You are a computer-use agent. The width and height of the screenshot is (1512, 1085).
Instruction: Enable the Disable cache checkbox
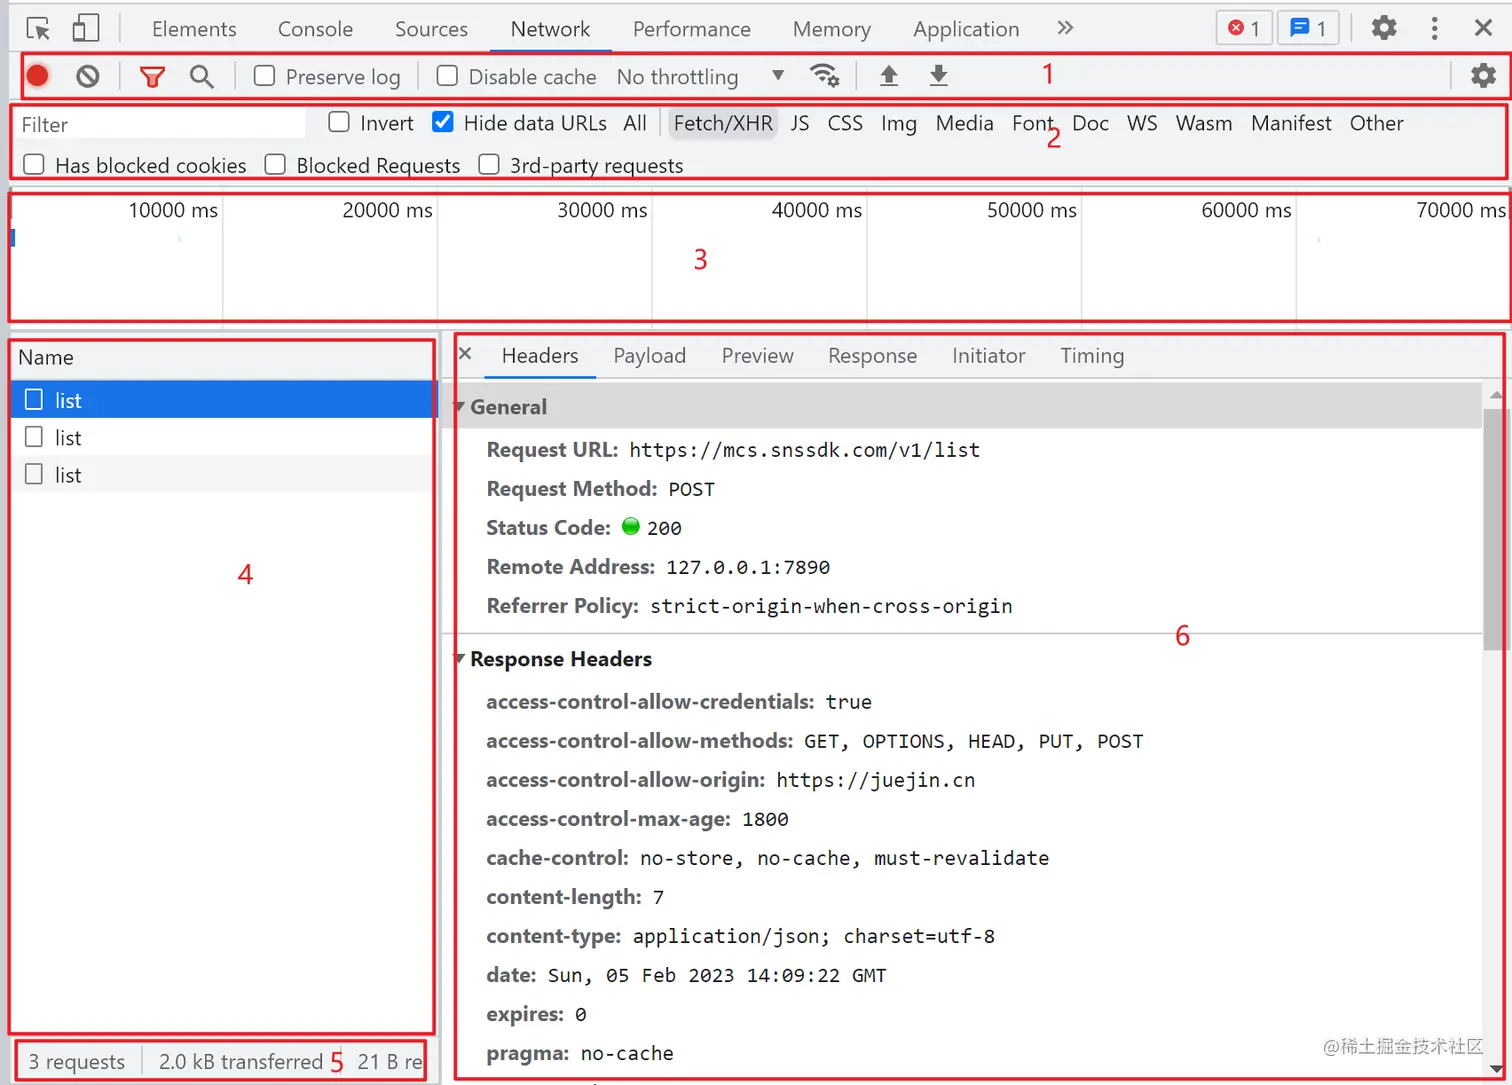pyautogui.click(x=447, y=76)
